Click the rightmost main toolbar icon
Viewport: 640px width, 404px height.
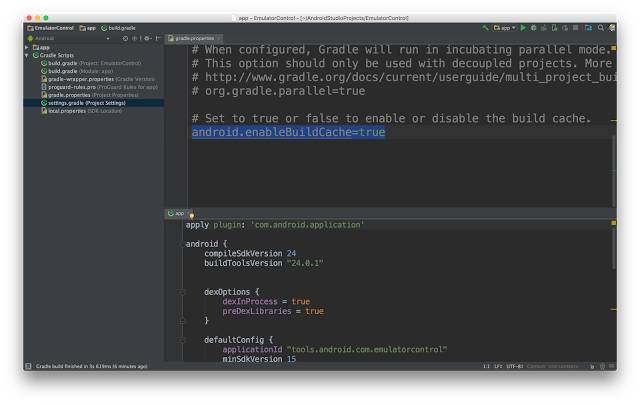point(612,28)
